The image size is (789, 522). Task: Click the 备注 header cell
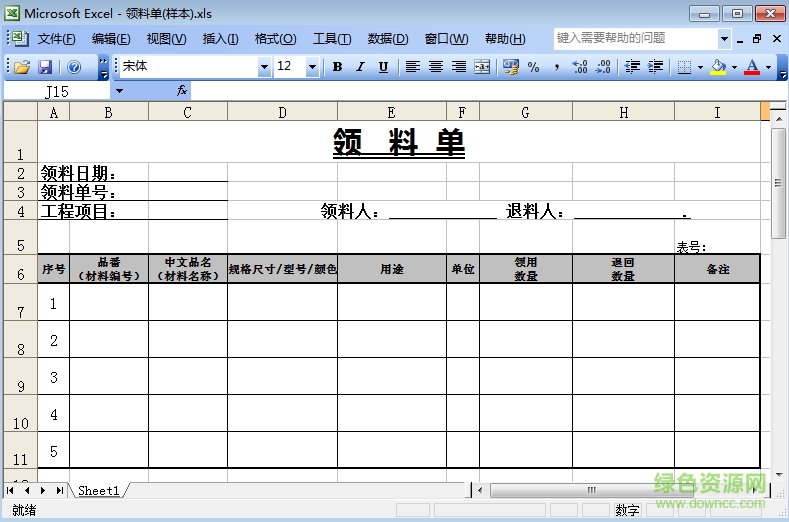717,269
